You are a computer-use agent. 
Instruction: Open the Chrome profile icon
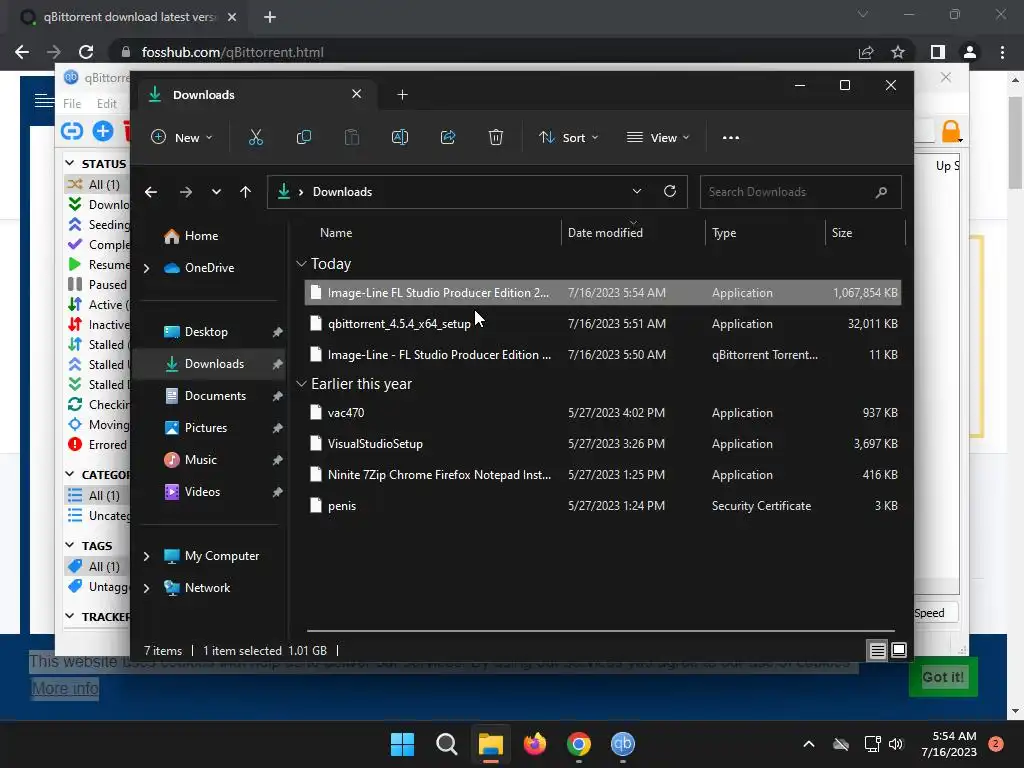pos(970,52)
